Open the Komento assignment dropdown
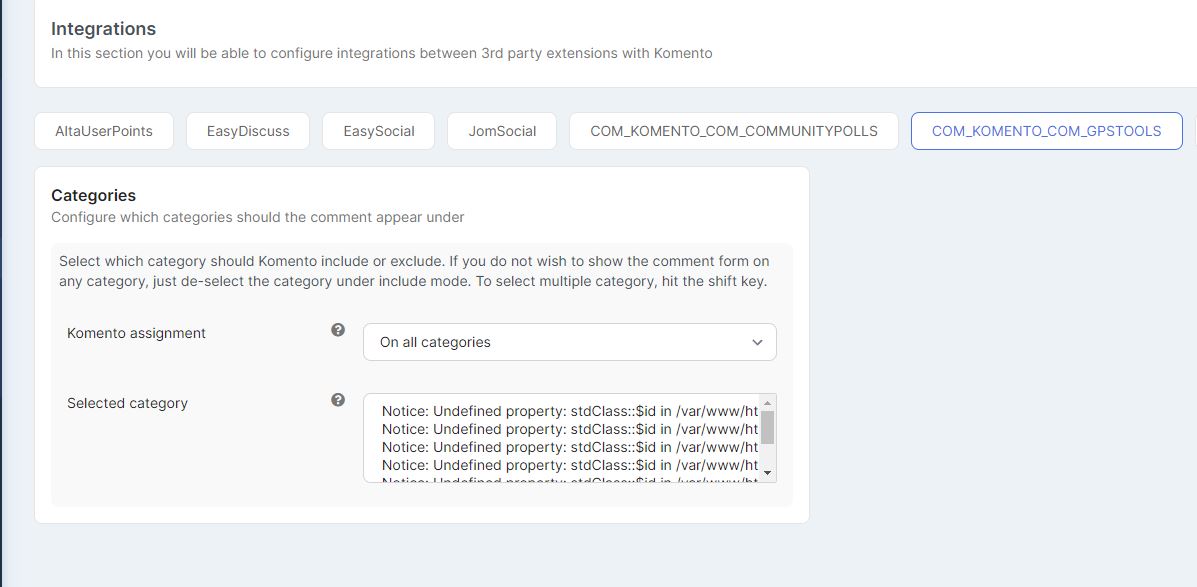This screenshot has height=587, width=1197. pos(569,342)
